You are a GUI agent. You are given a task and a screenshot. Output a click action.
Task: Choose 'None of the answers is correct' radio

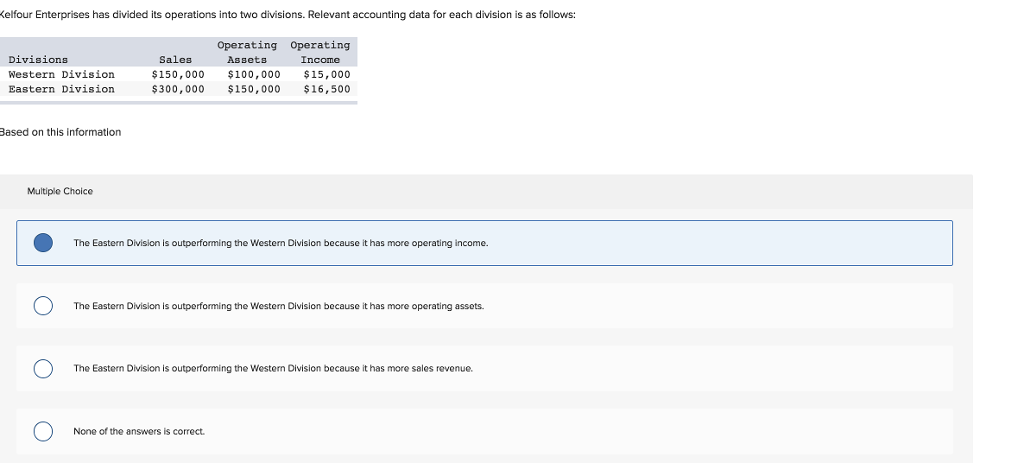pyautogui.click(x=43, y=431)
